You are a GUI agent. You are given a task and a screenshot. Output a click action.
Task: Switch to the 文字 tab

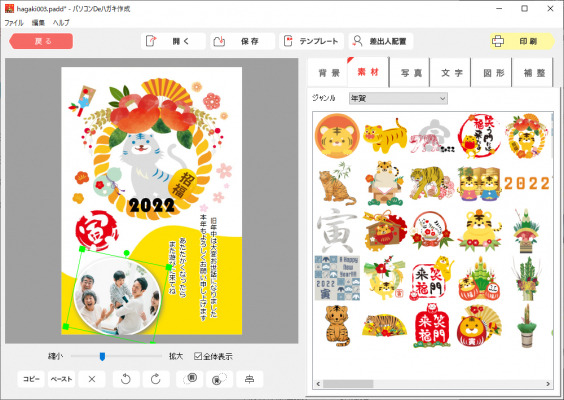coord(452,73)
